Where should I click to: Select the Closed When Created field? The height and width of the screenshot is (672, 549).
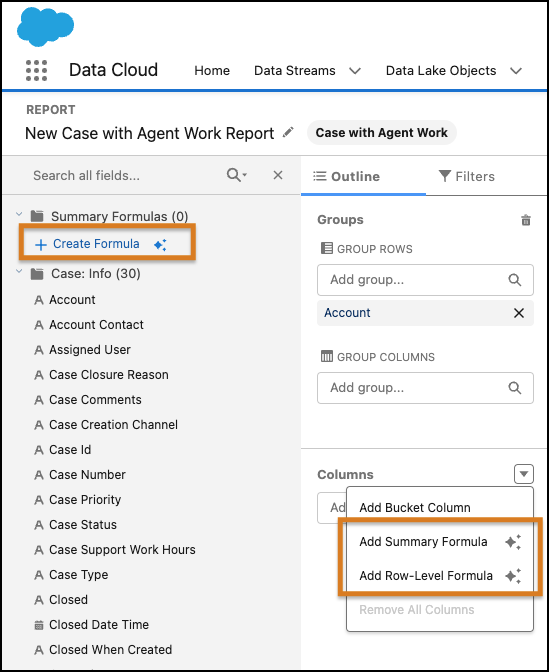coord(111,650)
